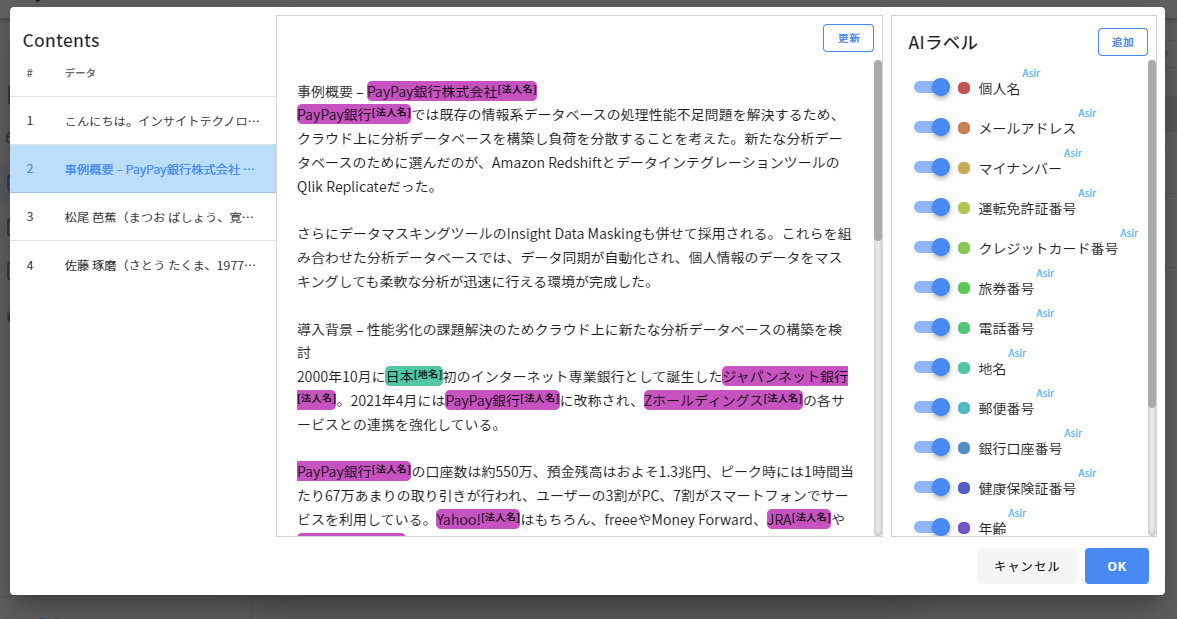Select the highlighted Zホールディングス entity
The height and width of the screenshot is (619, 1177).
(723, 400)
